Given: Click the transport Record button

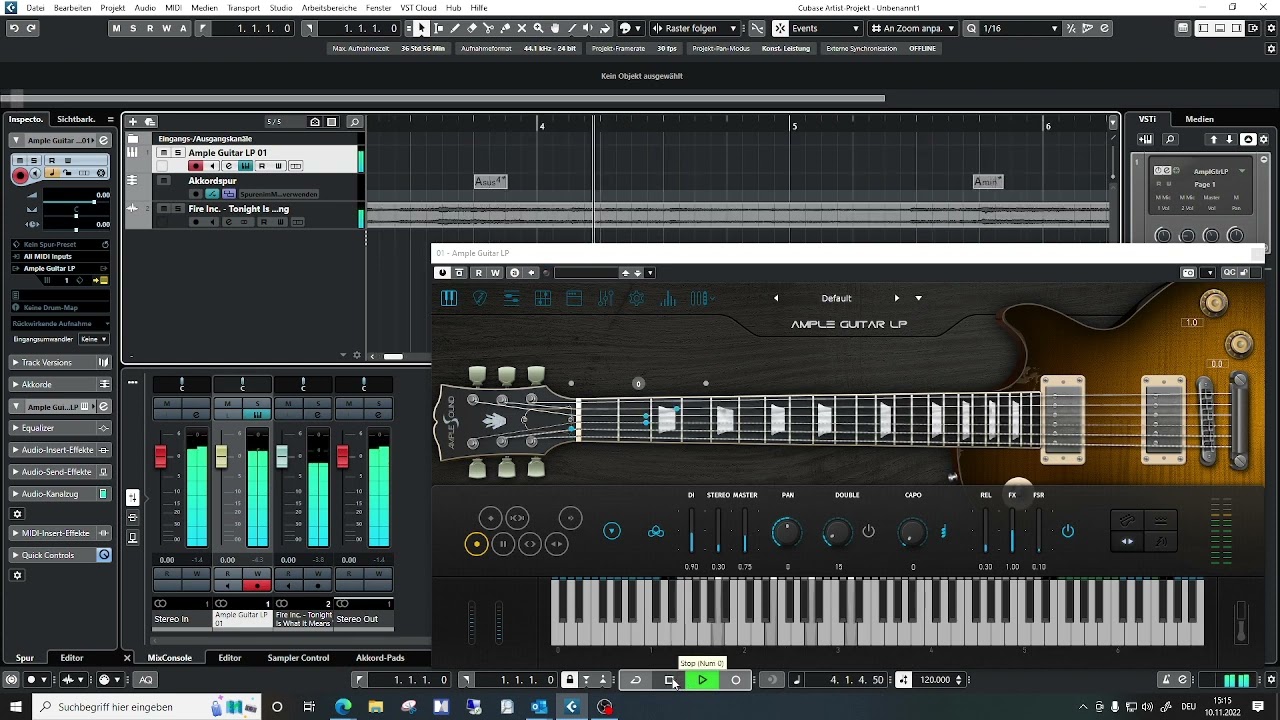Looking at the screenshot, I should pos(736,680).
